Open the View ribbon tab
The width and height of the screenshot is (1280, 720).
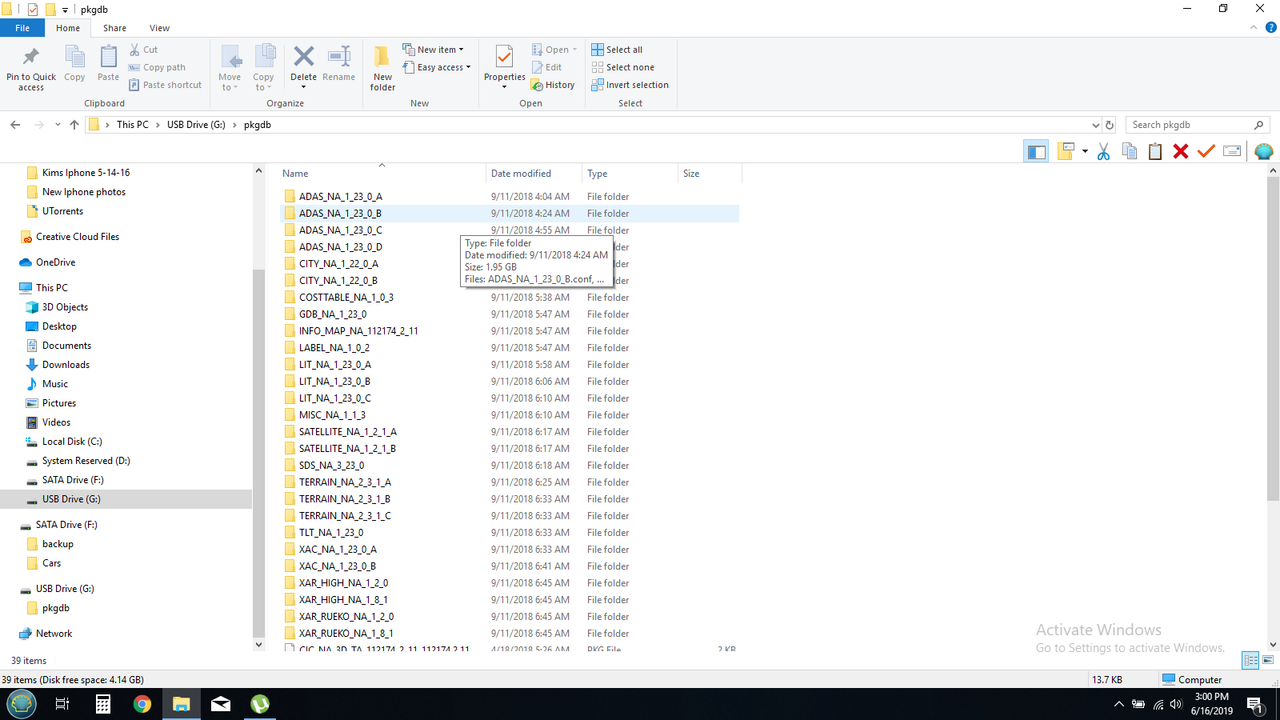(159, 28)
